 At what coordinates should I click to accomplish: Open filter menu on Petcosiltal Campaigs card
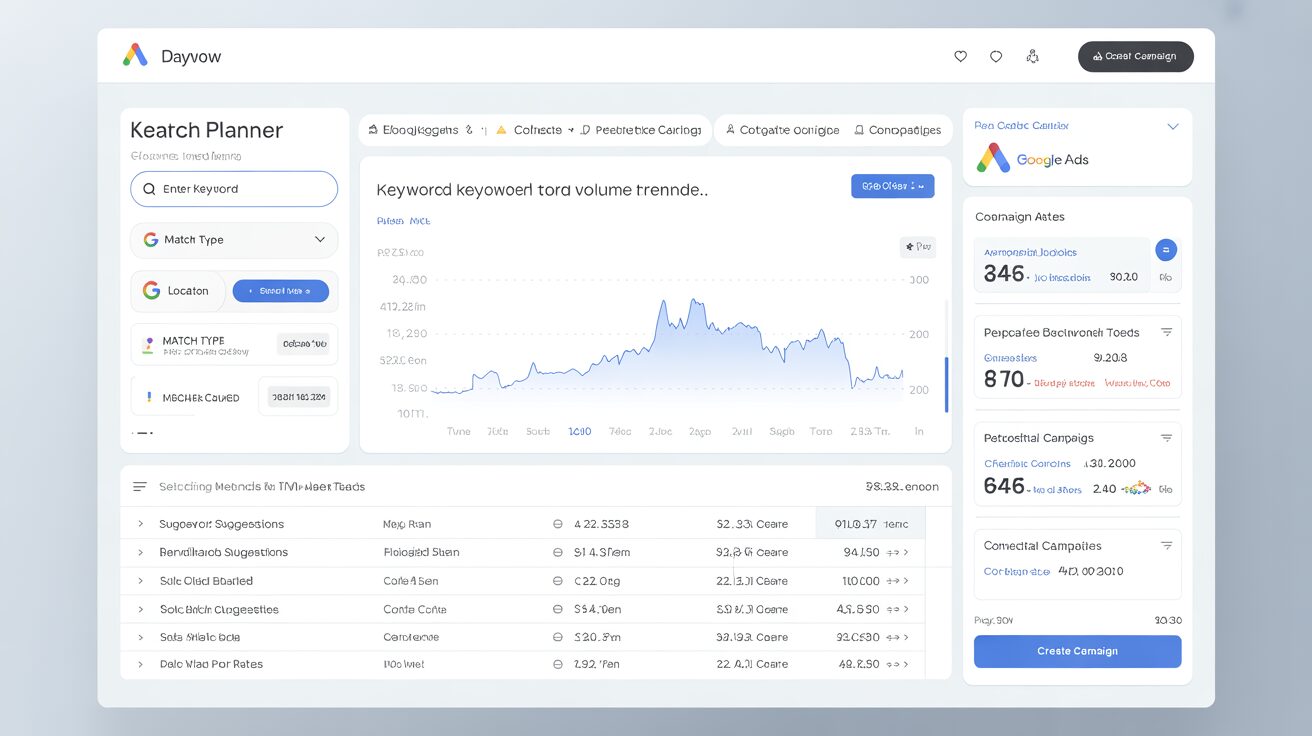(x=1166, y=438)
